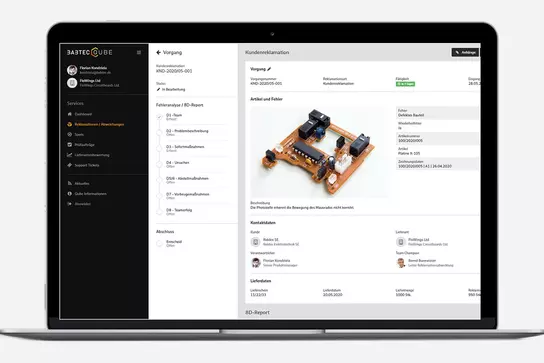Open Lieferant FixWings Ltd company icon
This screenshot has height=363, width=544.
(401, 242)
